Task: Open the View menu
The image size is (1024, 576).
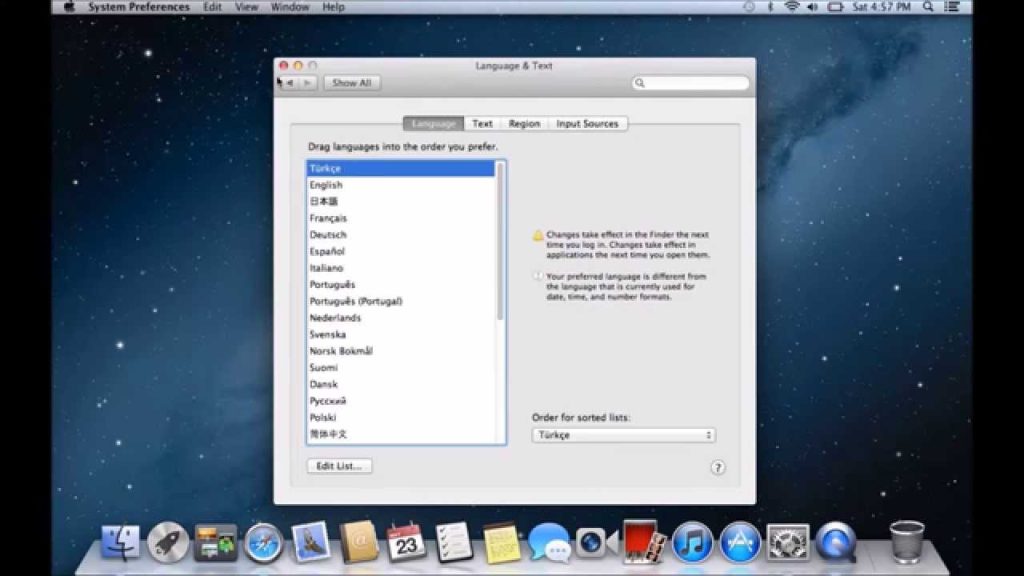Action: point(246,7)
